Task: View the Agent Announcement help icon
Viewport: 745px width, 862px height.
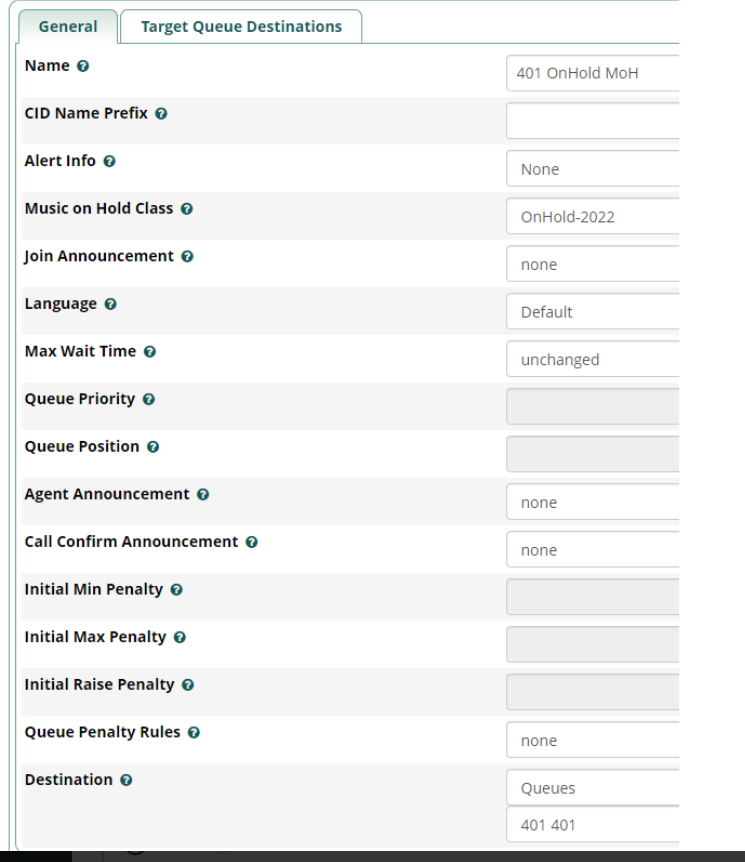Action: (203, 494)
